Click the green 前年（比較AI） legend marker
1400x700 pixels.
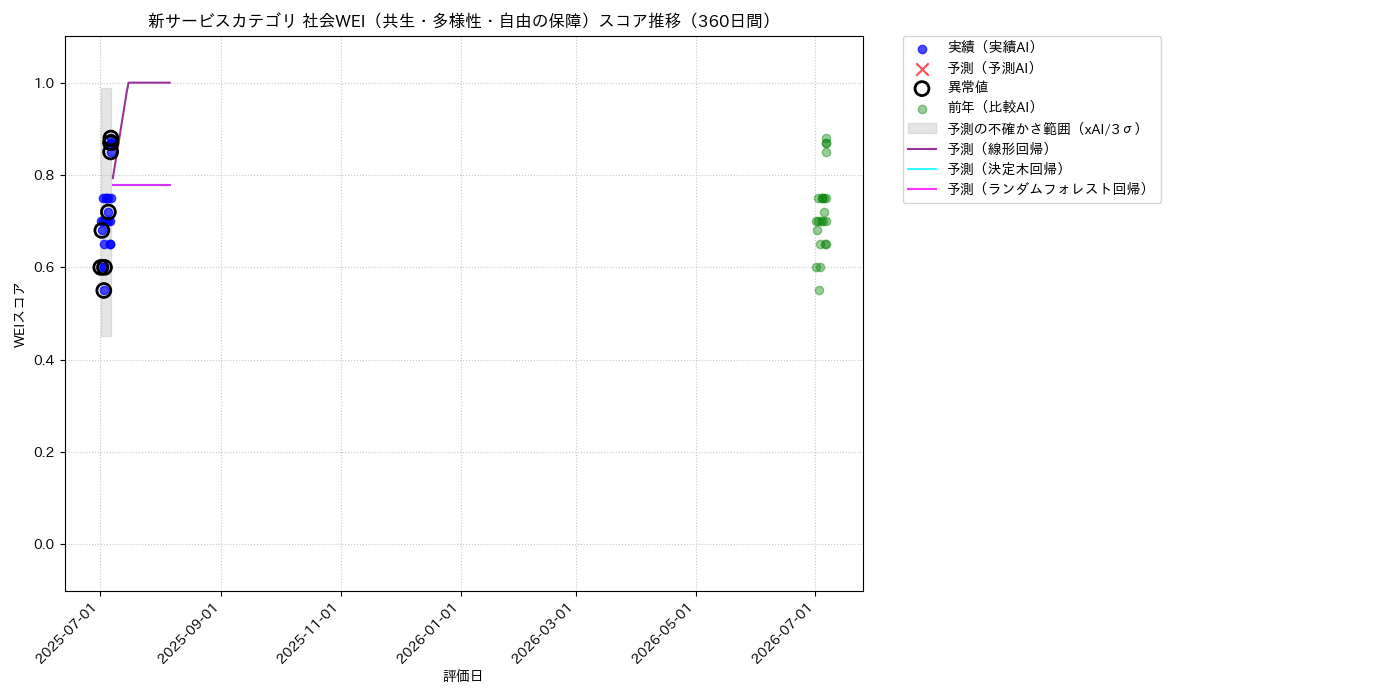click(x=922, y=109)
